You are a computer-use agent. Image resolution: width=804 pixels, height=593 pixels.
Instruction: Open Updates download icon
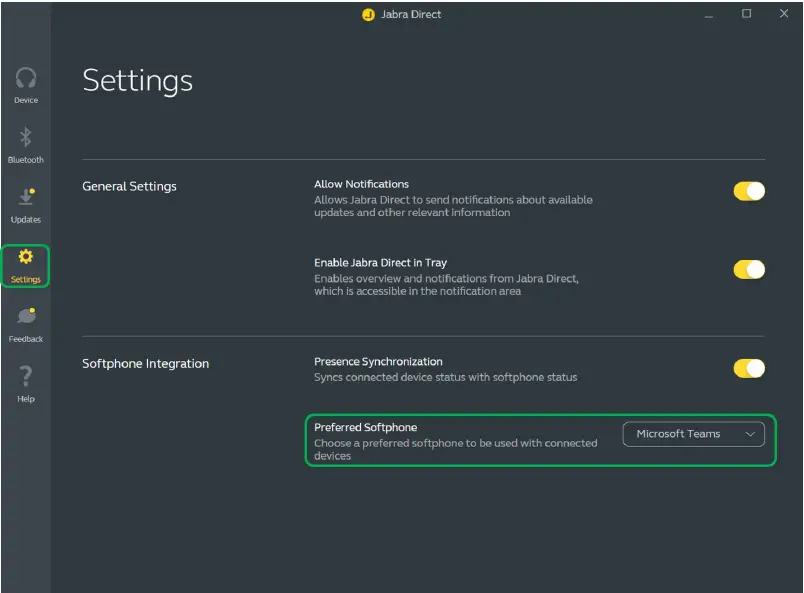click(x=26, y=198)
